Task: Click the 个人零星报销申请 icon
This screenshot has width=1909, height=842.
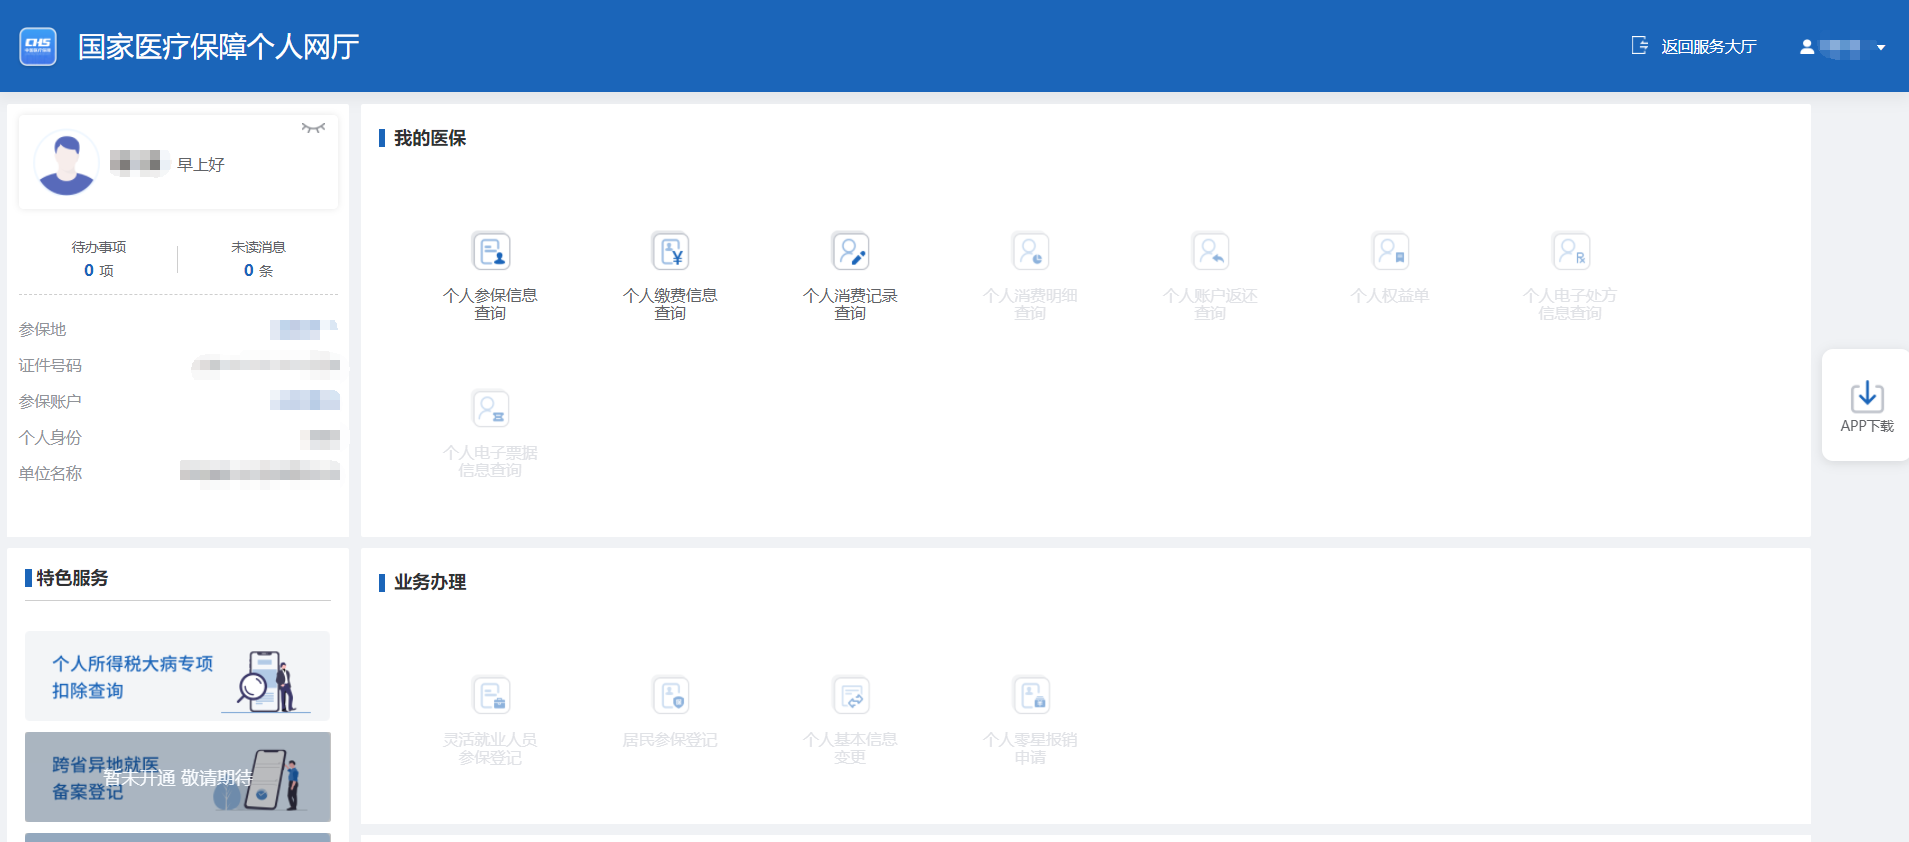Action: (1030, 695)
